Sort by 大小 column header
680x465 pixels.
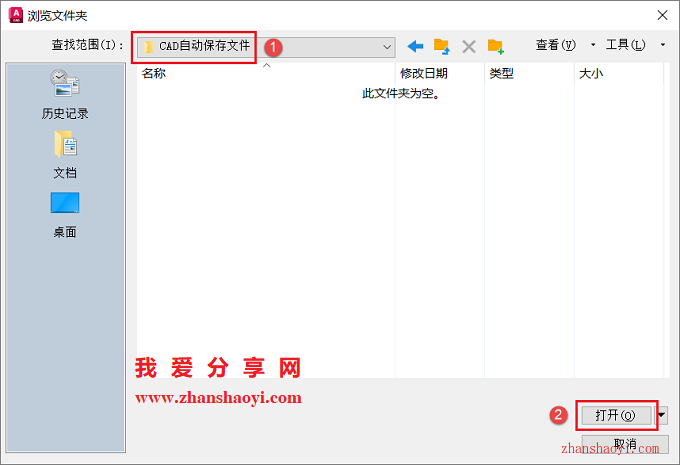point(619,73)
